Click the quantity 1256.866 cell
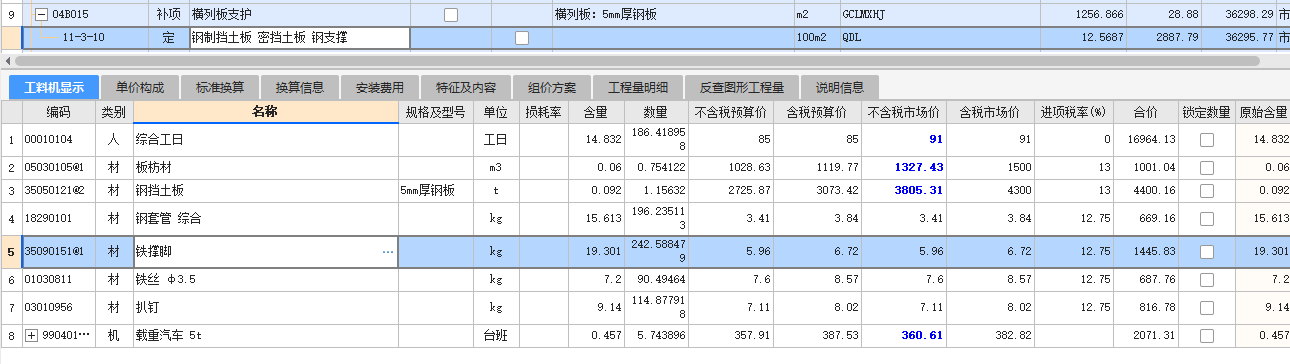Screen dimensions: 1290x364 (x=1084, y=15)
